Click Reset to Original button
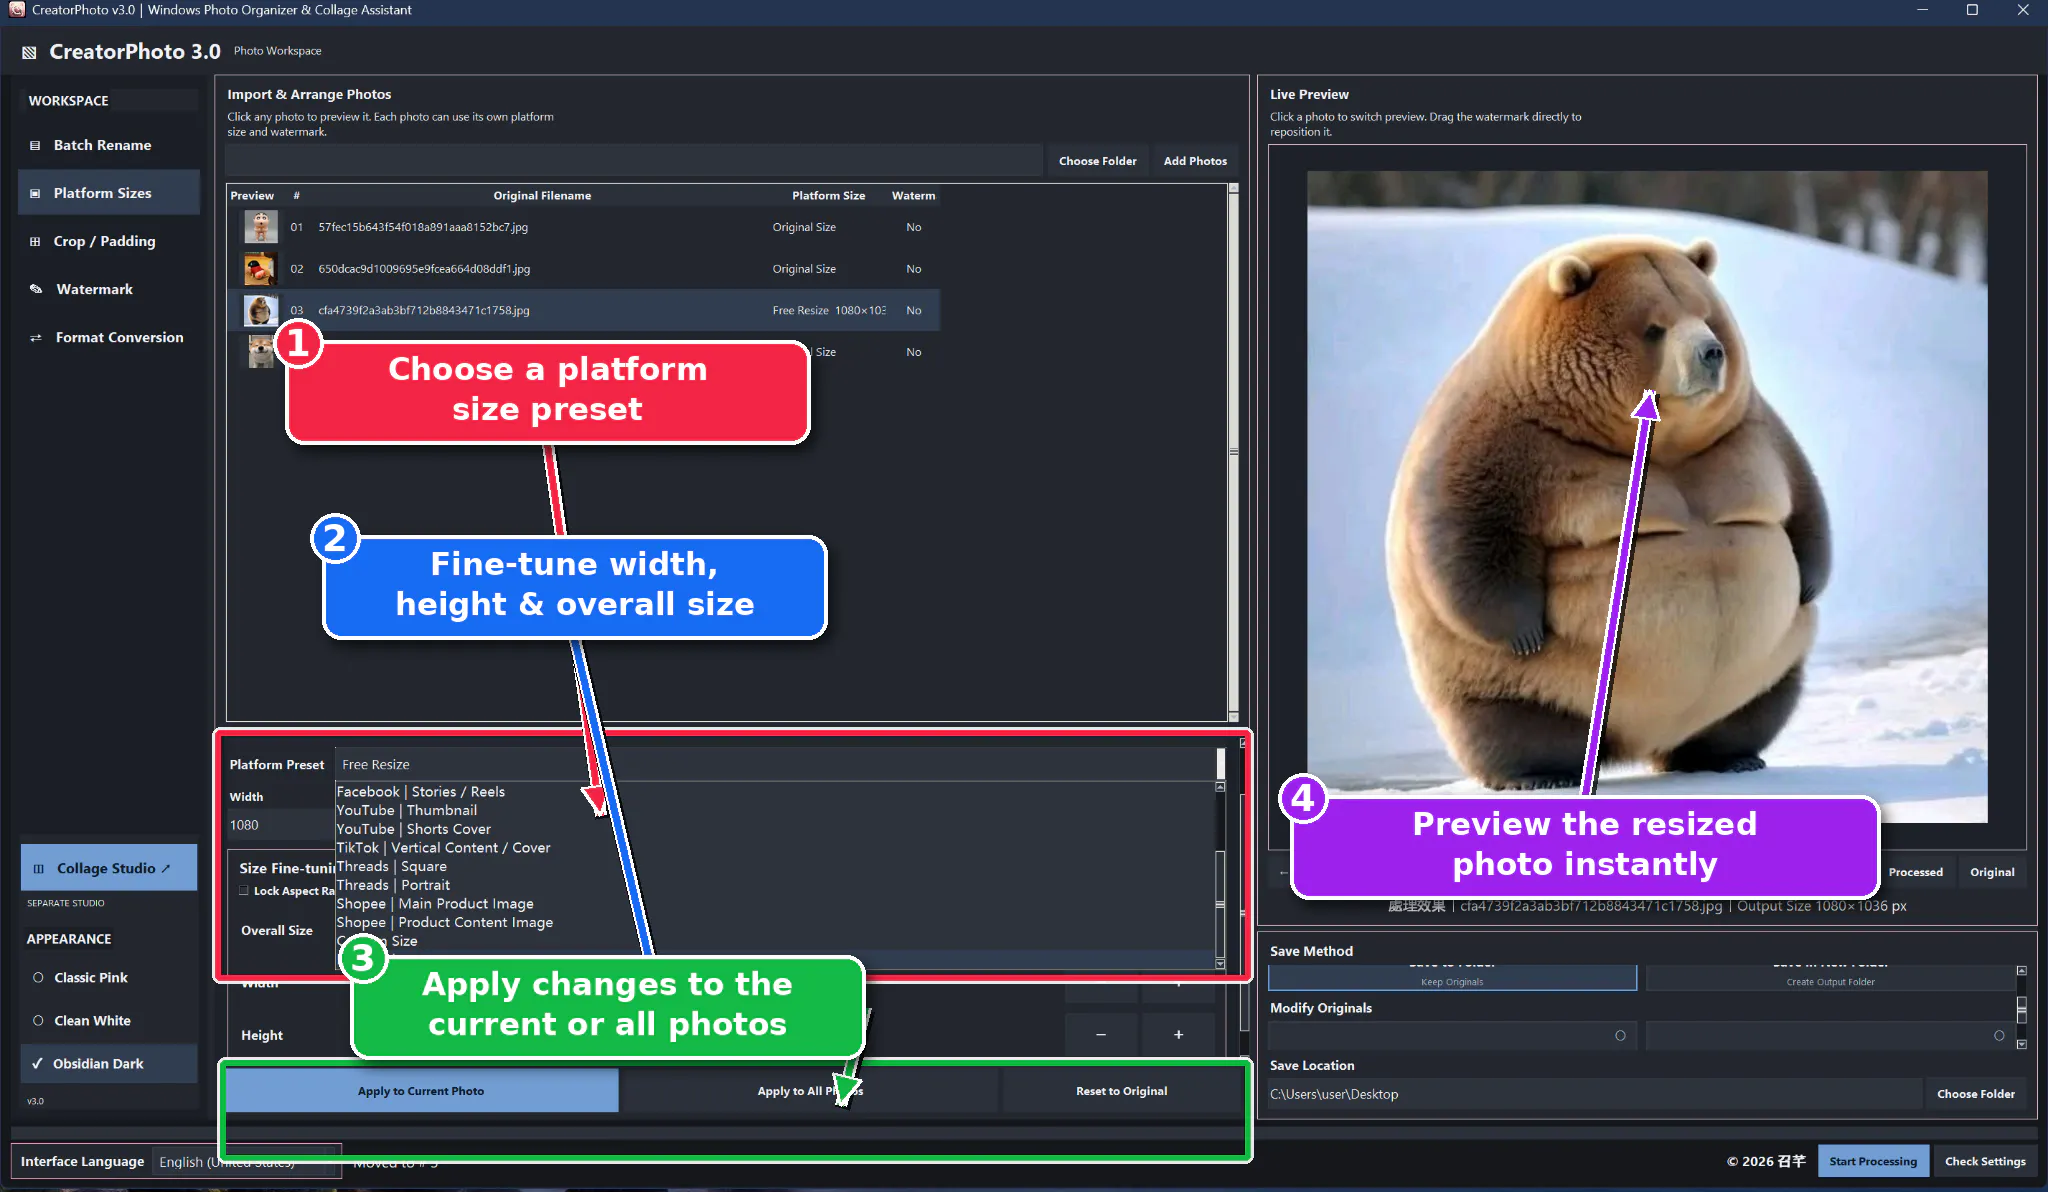2048x1192 pixels. (1121, 1091)
